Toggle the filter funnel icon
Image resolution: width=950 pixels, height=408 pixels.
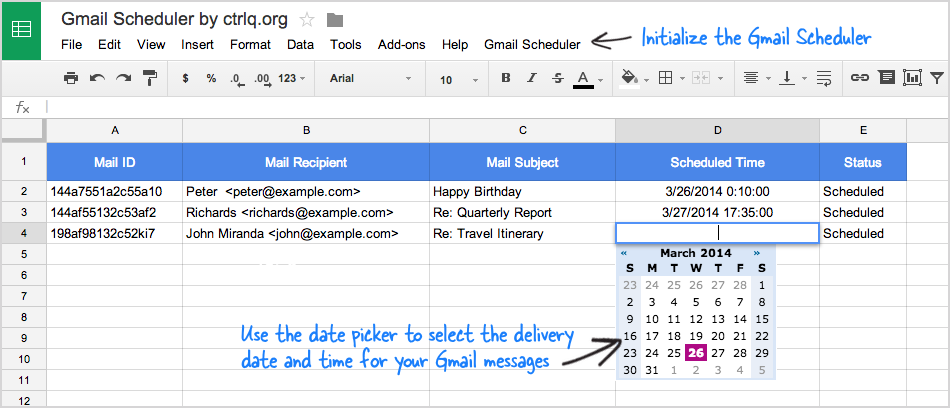click(937, 78)
